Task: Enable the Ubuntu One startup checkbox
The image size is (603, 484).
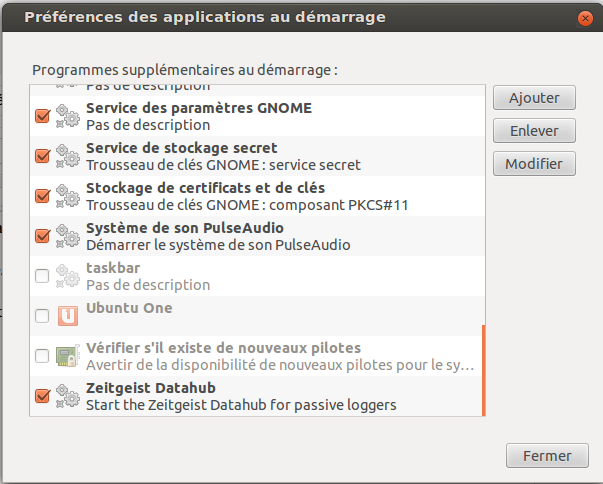Action: [42, 316]
